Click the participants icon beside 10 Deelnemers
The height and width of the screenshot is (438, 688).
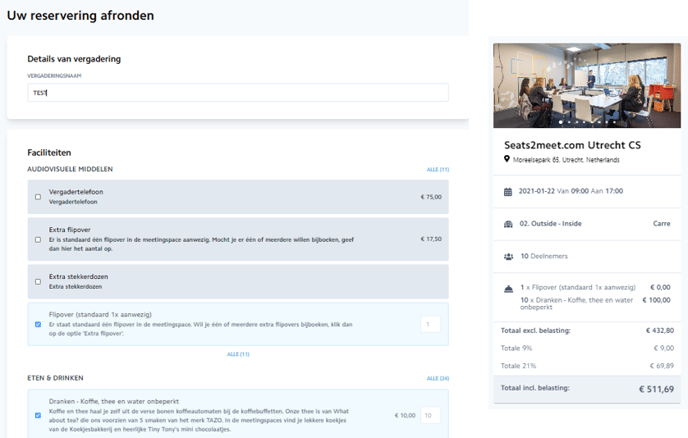pyautogui.click(x=508, y=255)
